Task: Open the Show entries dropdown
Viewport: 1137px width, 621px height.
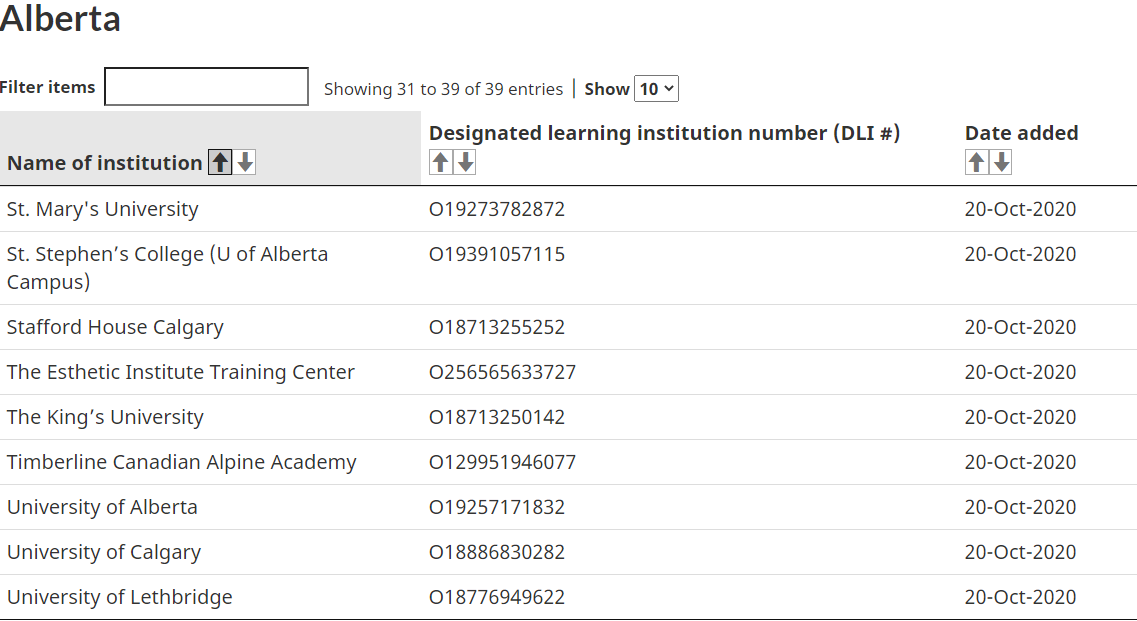Action: 656,89
